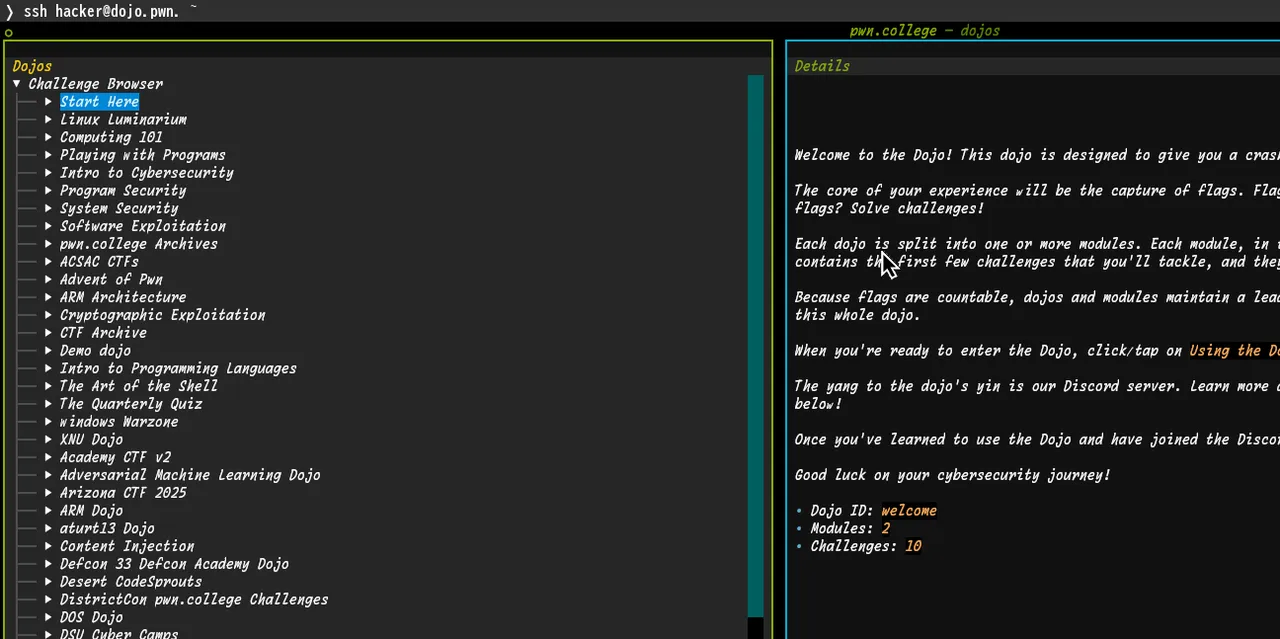The image size is (1280, 639).
Task: Select DistrictCon pwn.college Challenges entry
Action: (x=194, y=600)
